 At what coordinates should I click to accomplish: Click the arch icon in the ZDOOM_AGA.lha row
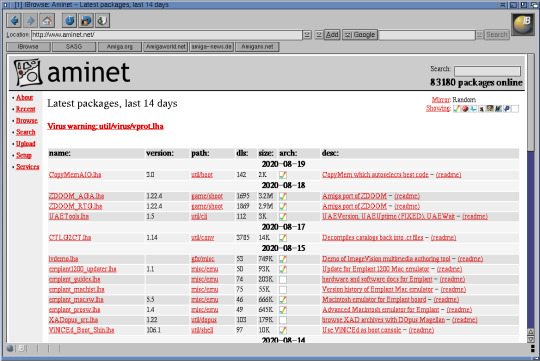283,196
